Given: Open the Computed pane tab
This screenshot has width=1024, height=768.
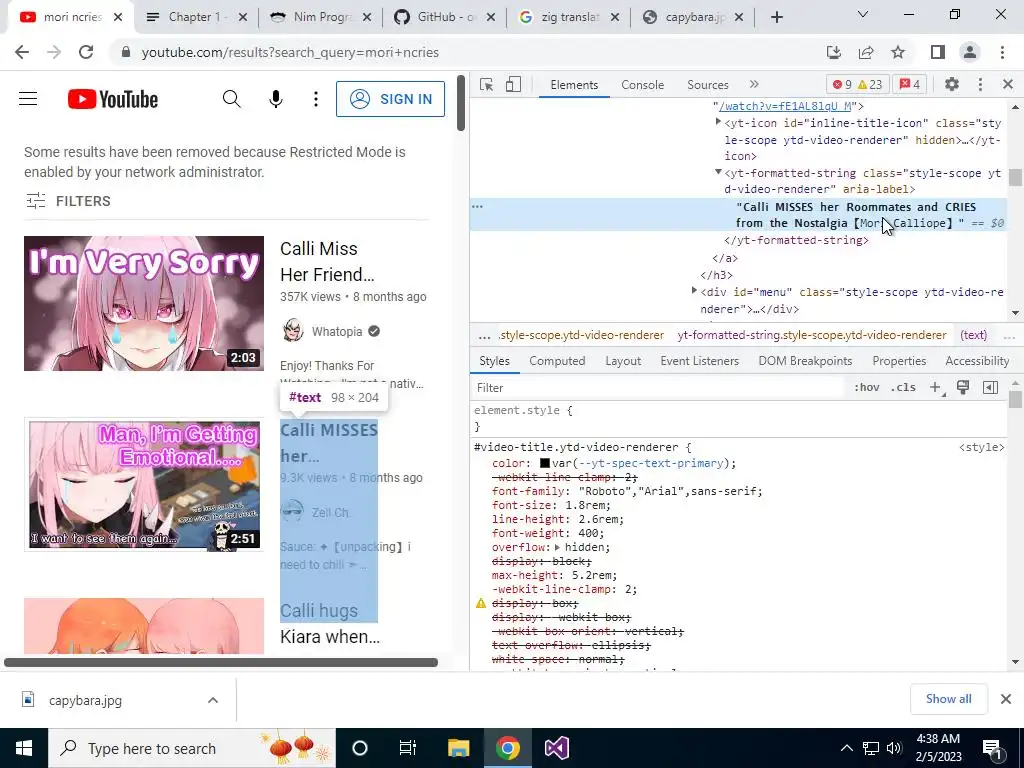Looking at the screenshot, I should click(x=557, y=361).
